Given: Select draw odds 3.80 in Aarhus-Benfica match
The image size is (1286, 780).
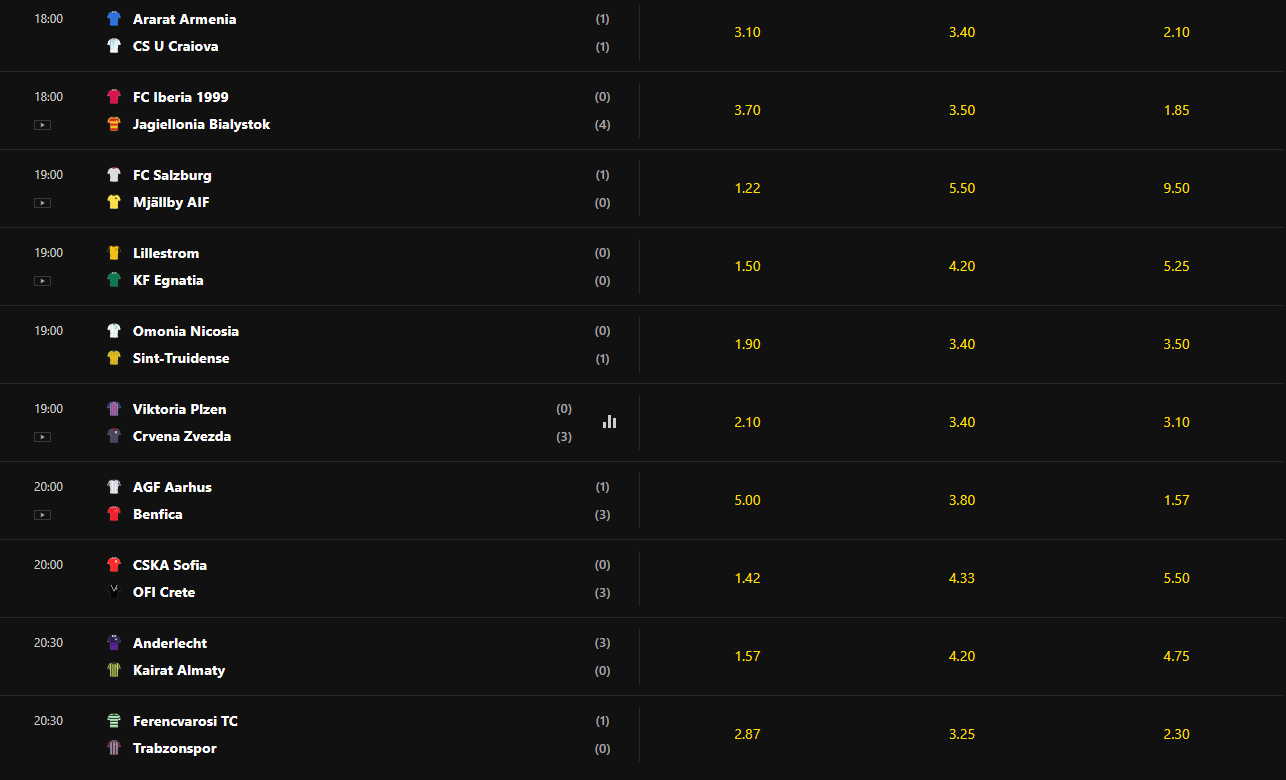Looking at the screenshot, I should coord(962,500).
